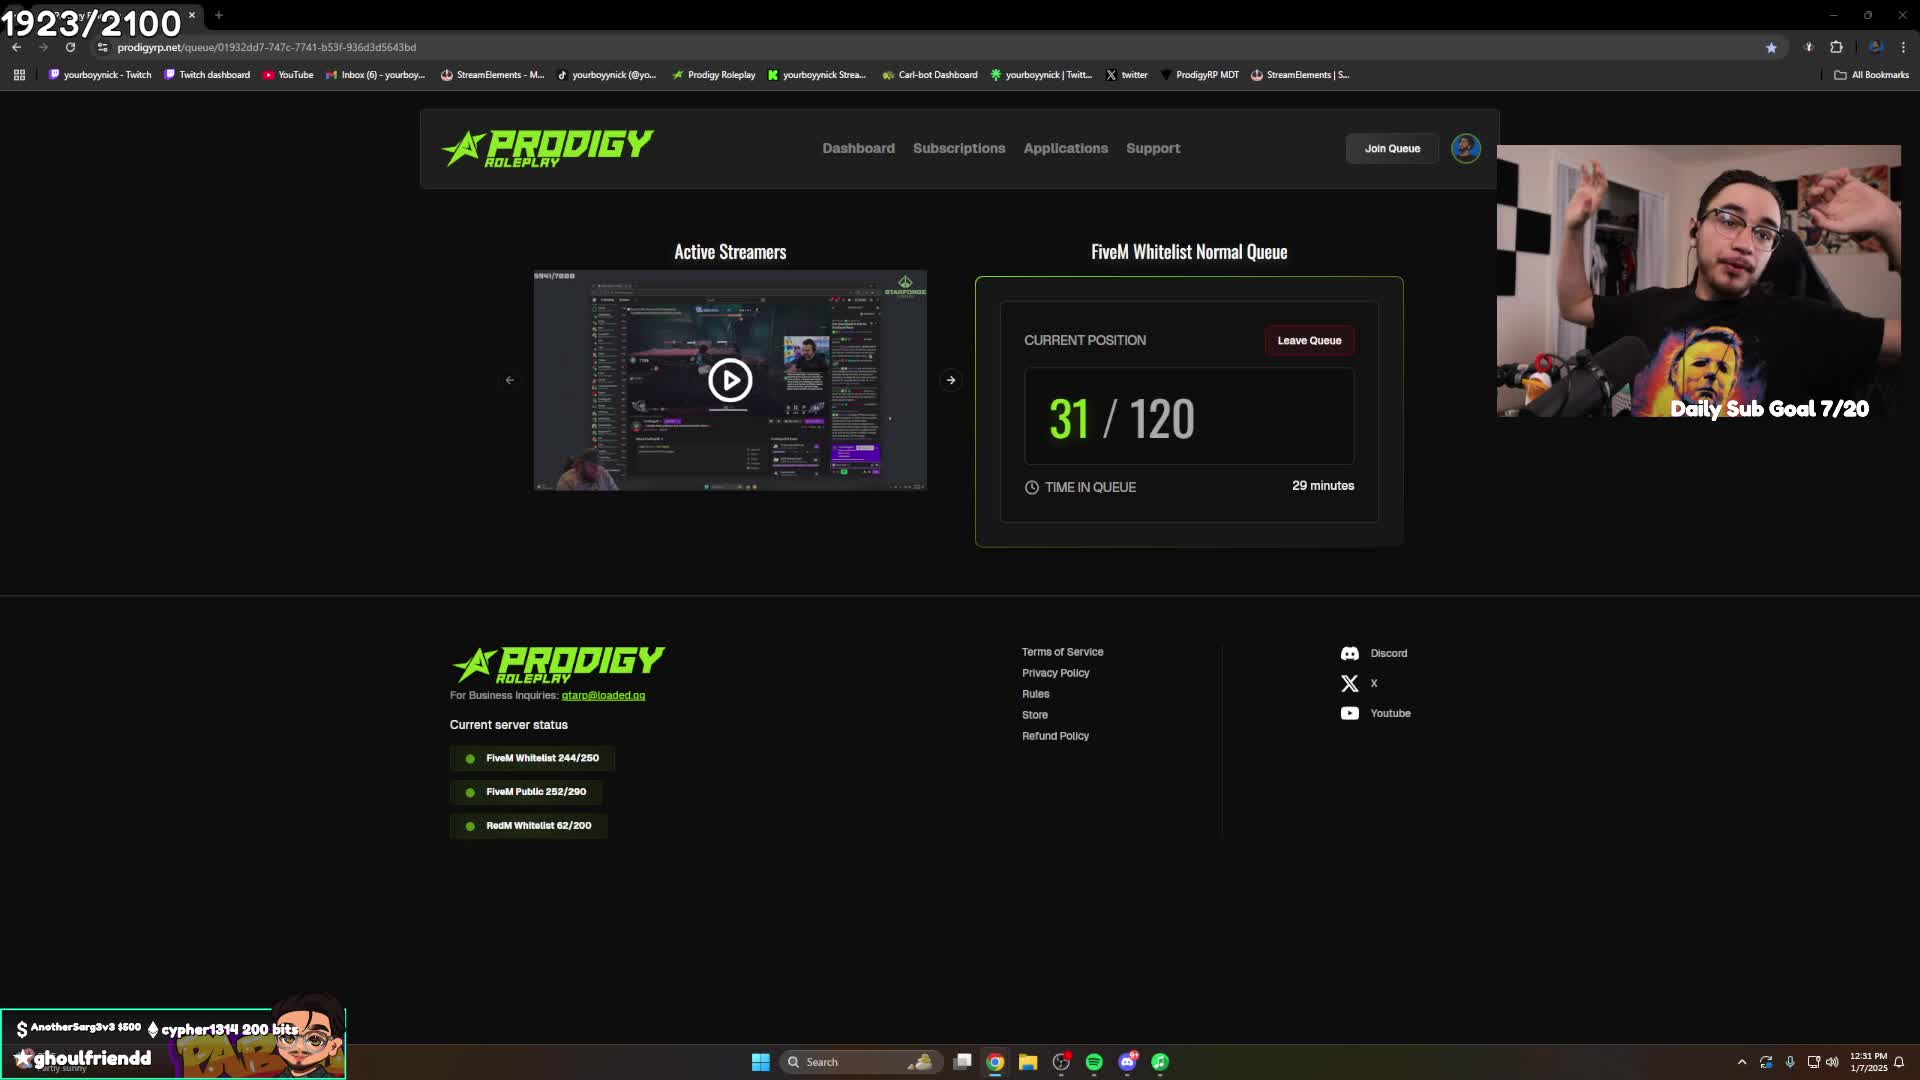
Task: Open the StreamElements - M... bookmark
Action: coord(493,75)
